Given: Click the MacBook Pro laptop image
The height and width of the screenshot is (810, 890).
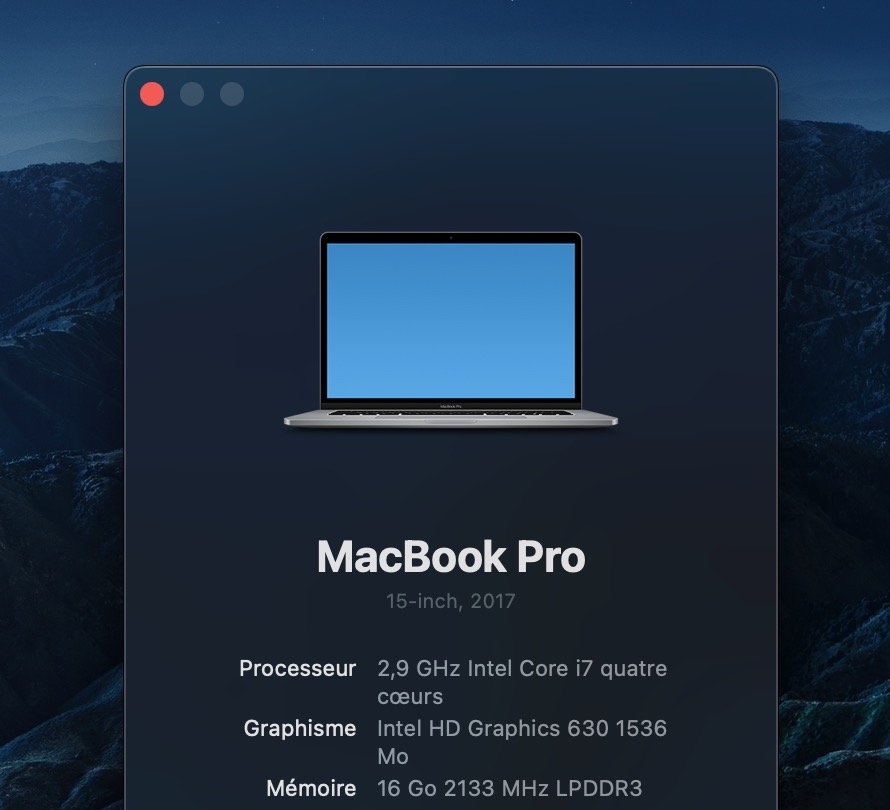Looking at the screenshot, I should (x=451, y=330).
